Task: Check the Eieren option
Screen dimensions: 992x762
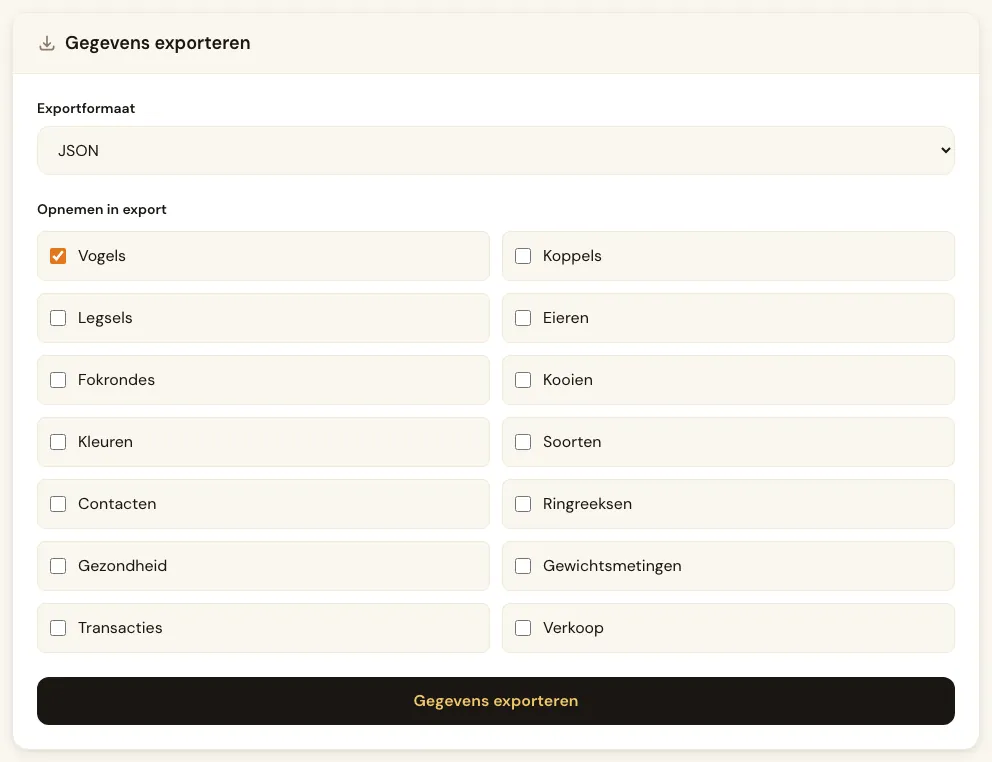Action: coord(523,318)
